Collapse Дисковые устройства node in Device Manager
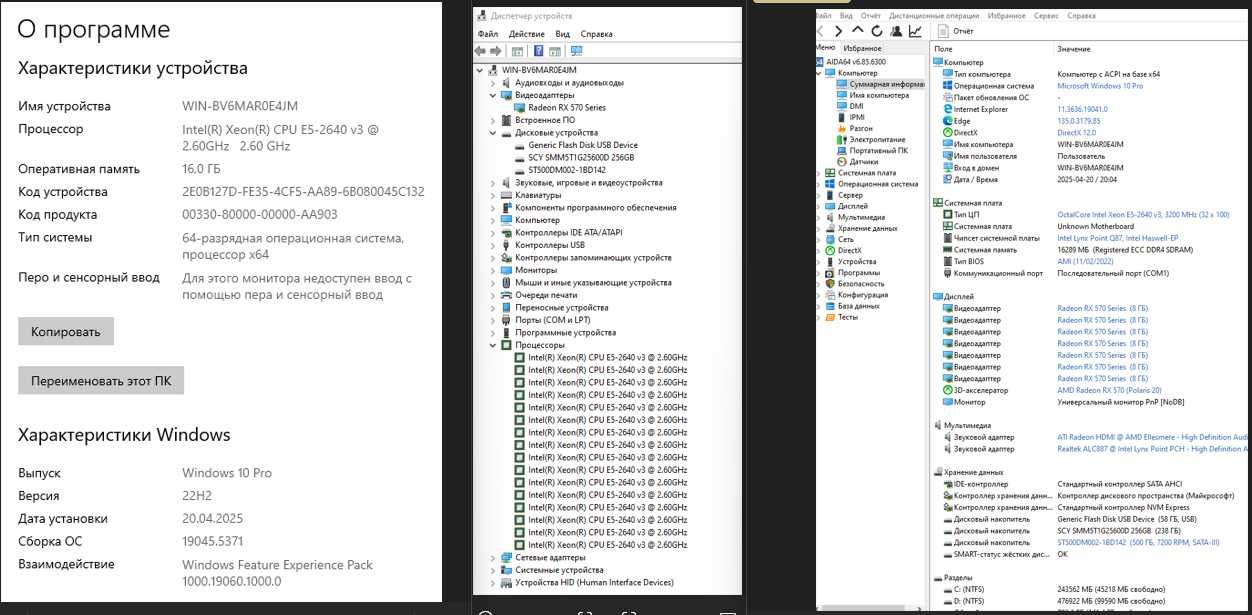The height and width of the screenshot is (615, 1252). (x=493, y=133)
